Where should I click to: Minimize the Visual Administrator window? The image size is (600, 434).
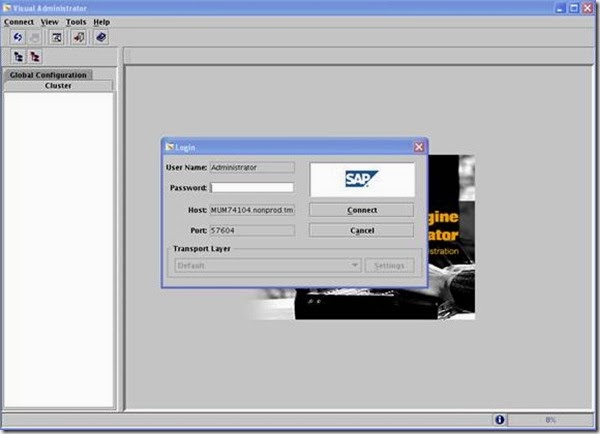(x=560, y=8)
